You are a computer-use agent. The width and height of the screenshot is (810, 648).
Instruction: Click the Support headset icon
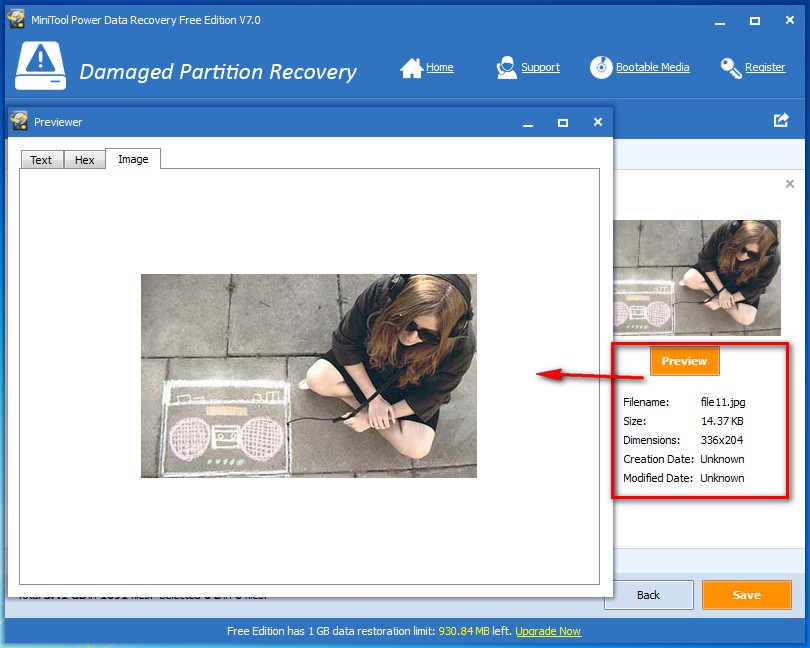click(507, 68)
